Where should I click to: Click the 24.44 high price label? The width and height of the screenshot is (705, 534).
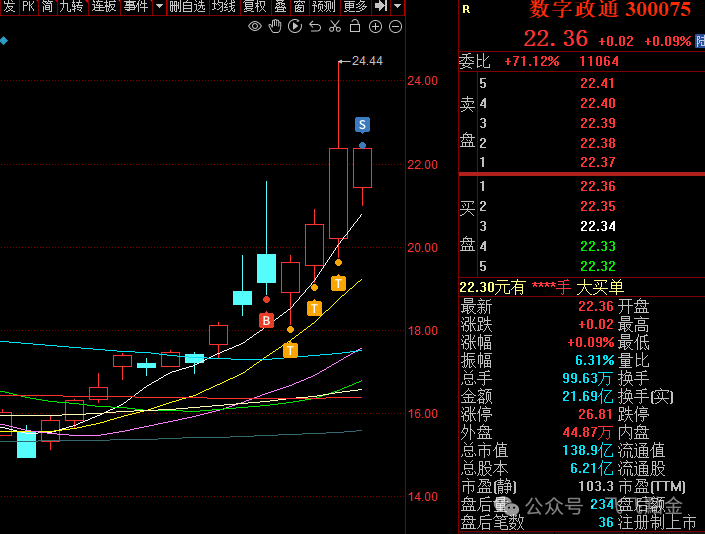tap(367, 61)
